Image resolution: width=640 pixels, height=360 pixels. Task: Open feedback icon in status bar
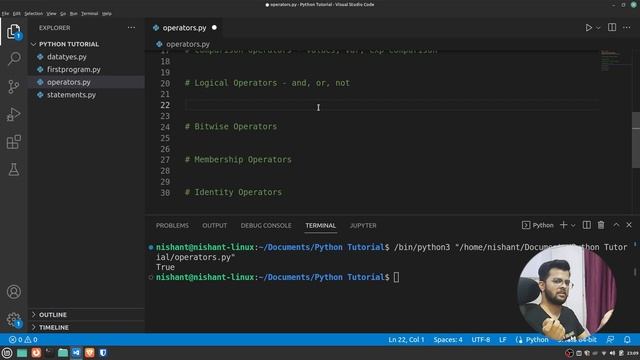tap(610, 340)
